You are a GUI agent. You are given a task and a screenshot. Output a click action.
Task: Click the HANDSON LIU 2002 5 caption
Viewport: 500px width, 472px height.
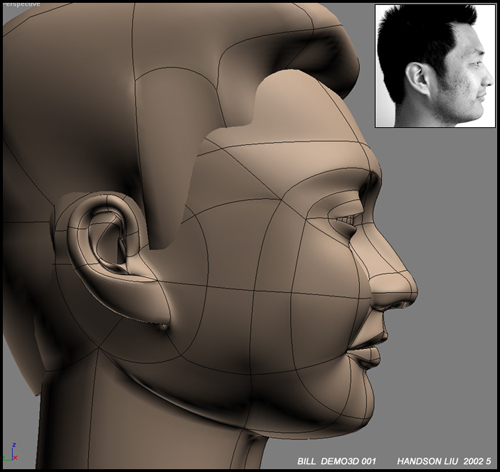pos(444,461)
